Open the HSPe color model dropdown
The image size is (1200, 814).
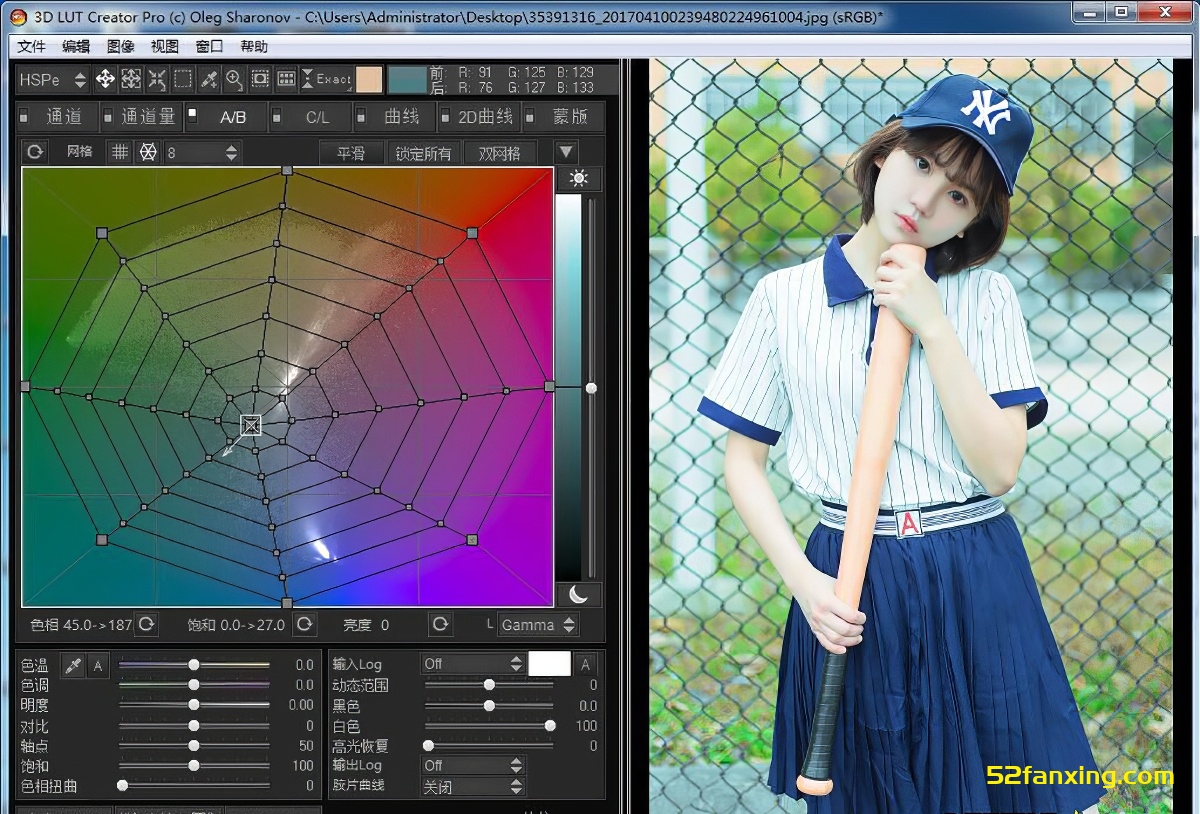(x=53, y=79)
